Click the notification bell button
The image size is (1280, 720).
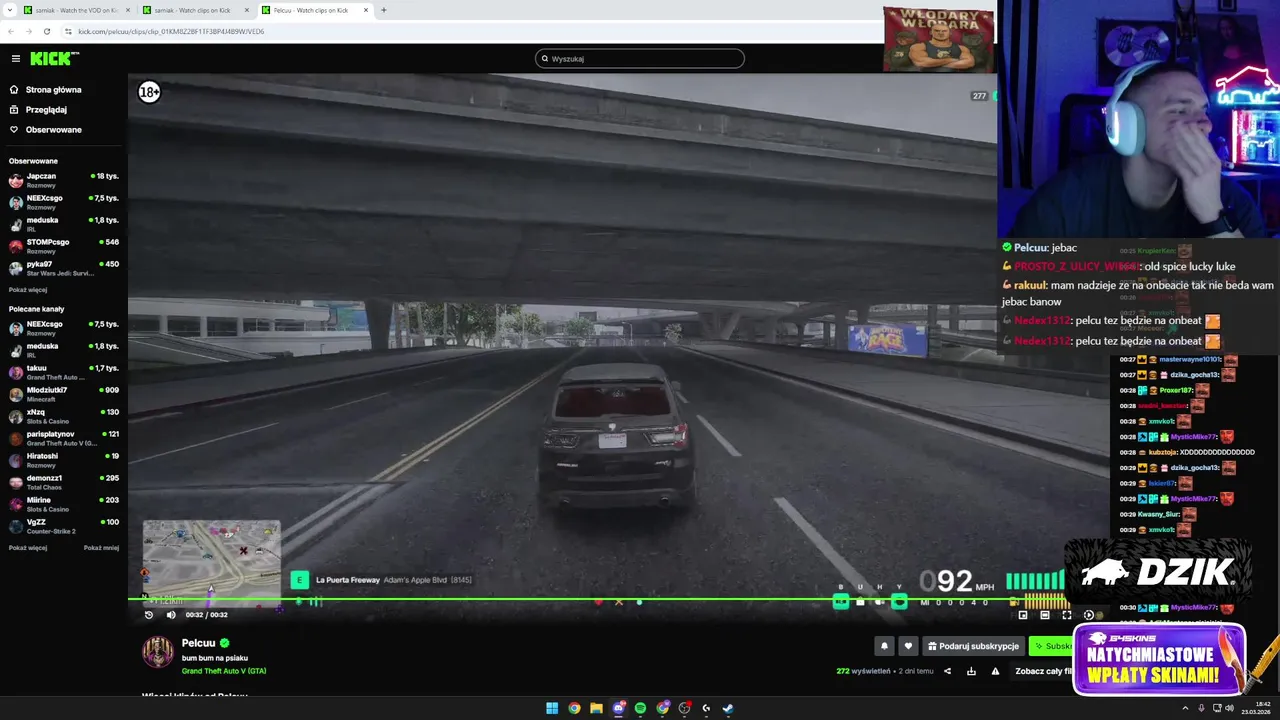pyautogui.click(x=884, y=646)
